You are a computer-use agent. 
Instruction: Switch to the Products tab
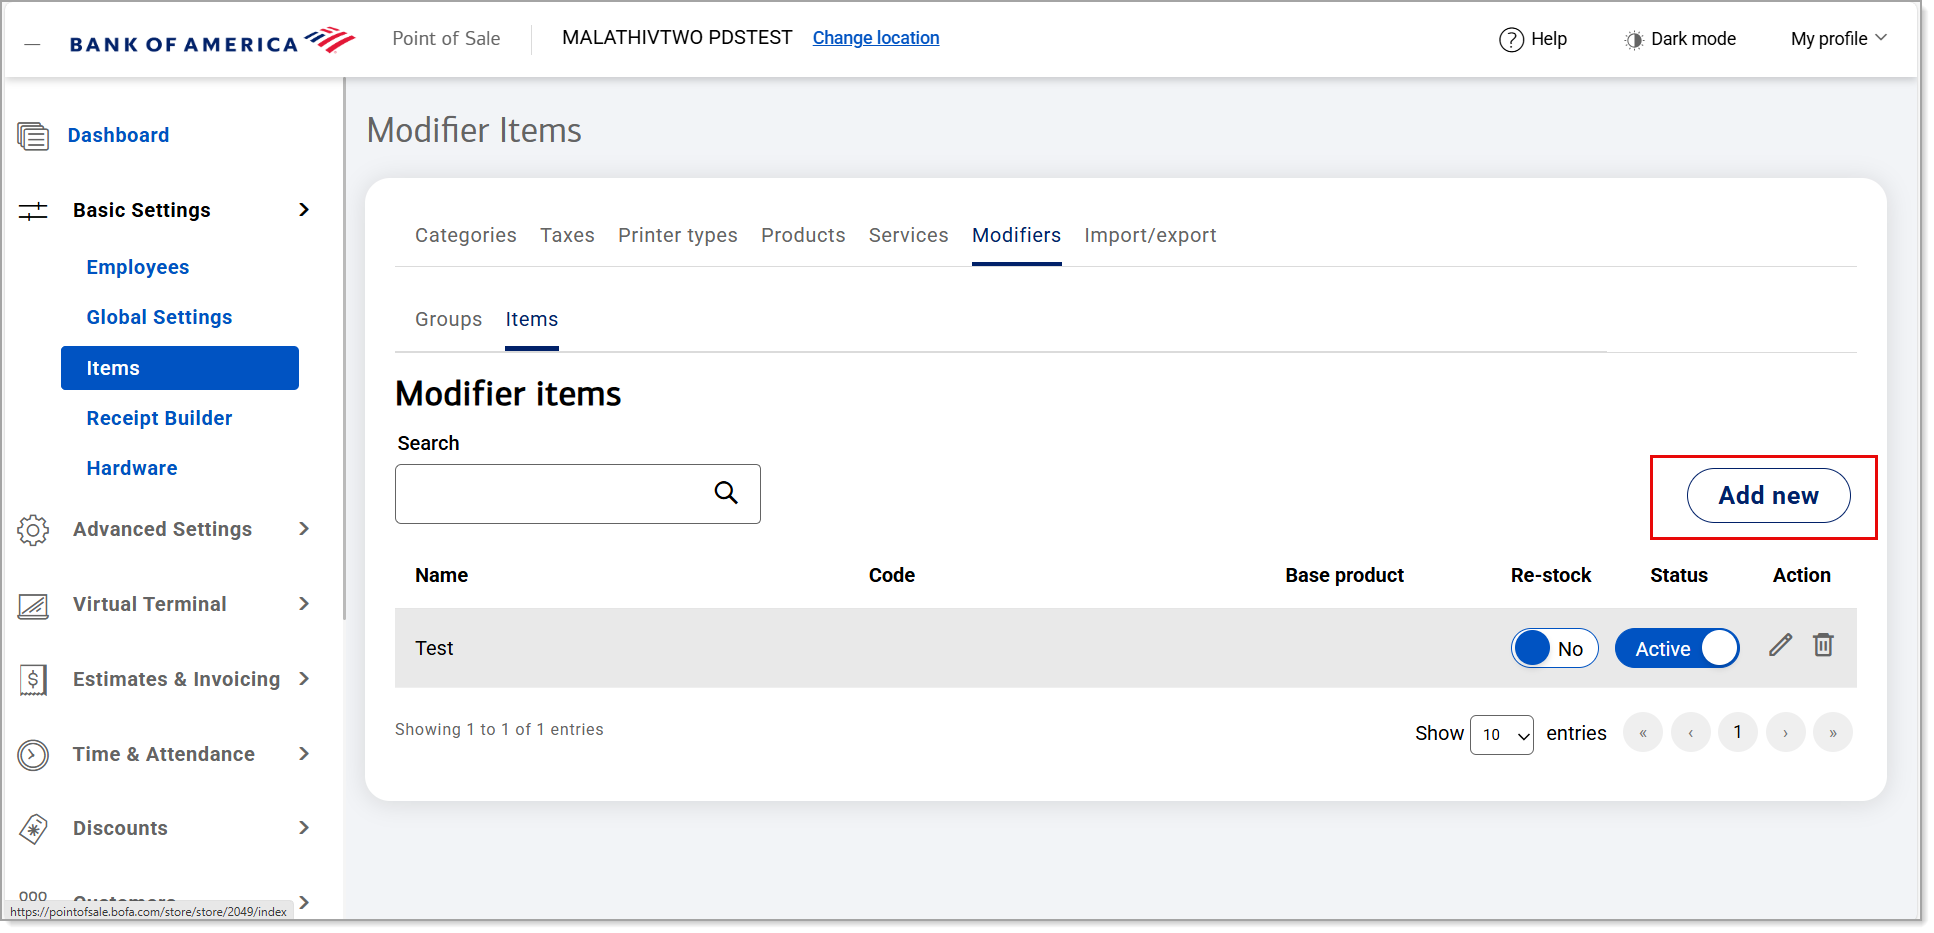[803, 235]
